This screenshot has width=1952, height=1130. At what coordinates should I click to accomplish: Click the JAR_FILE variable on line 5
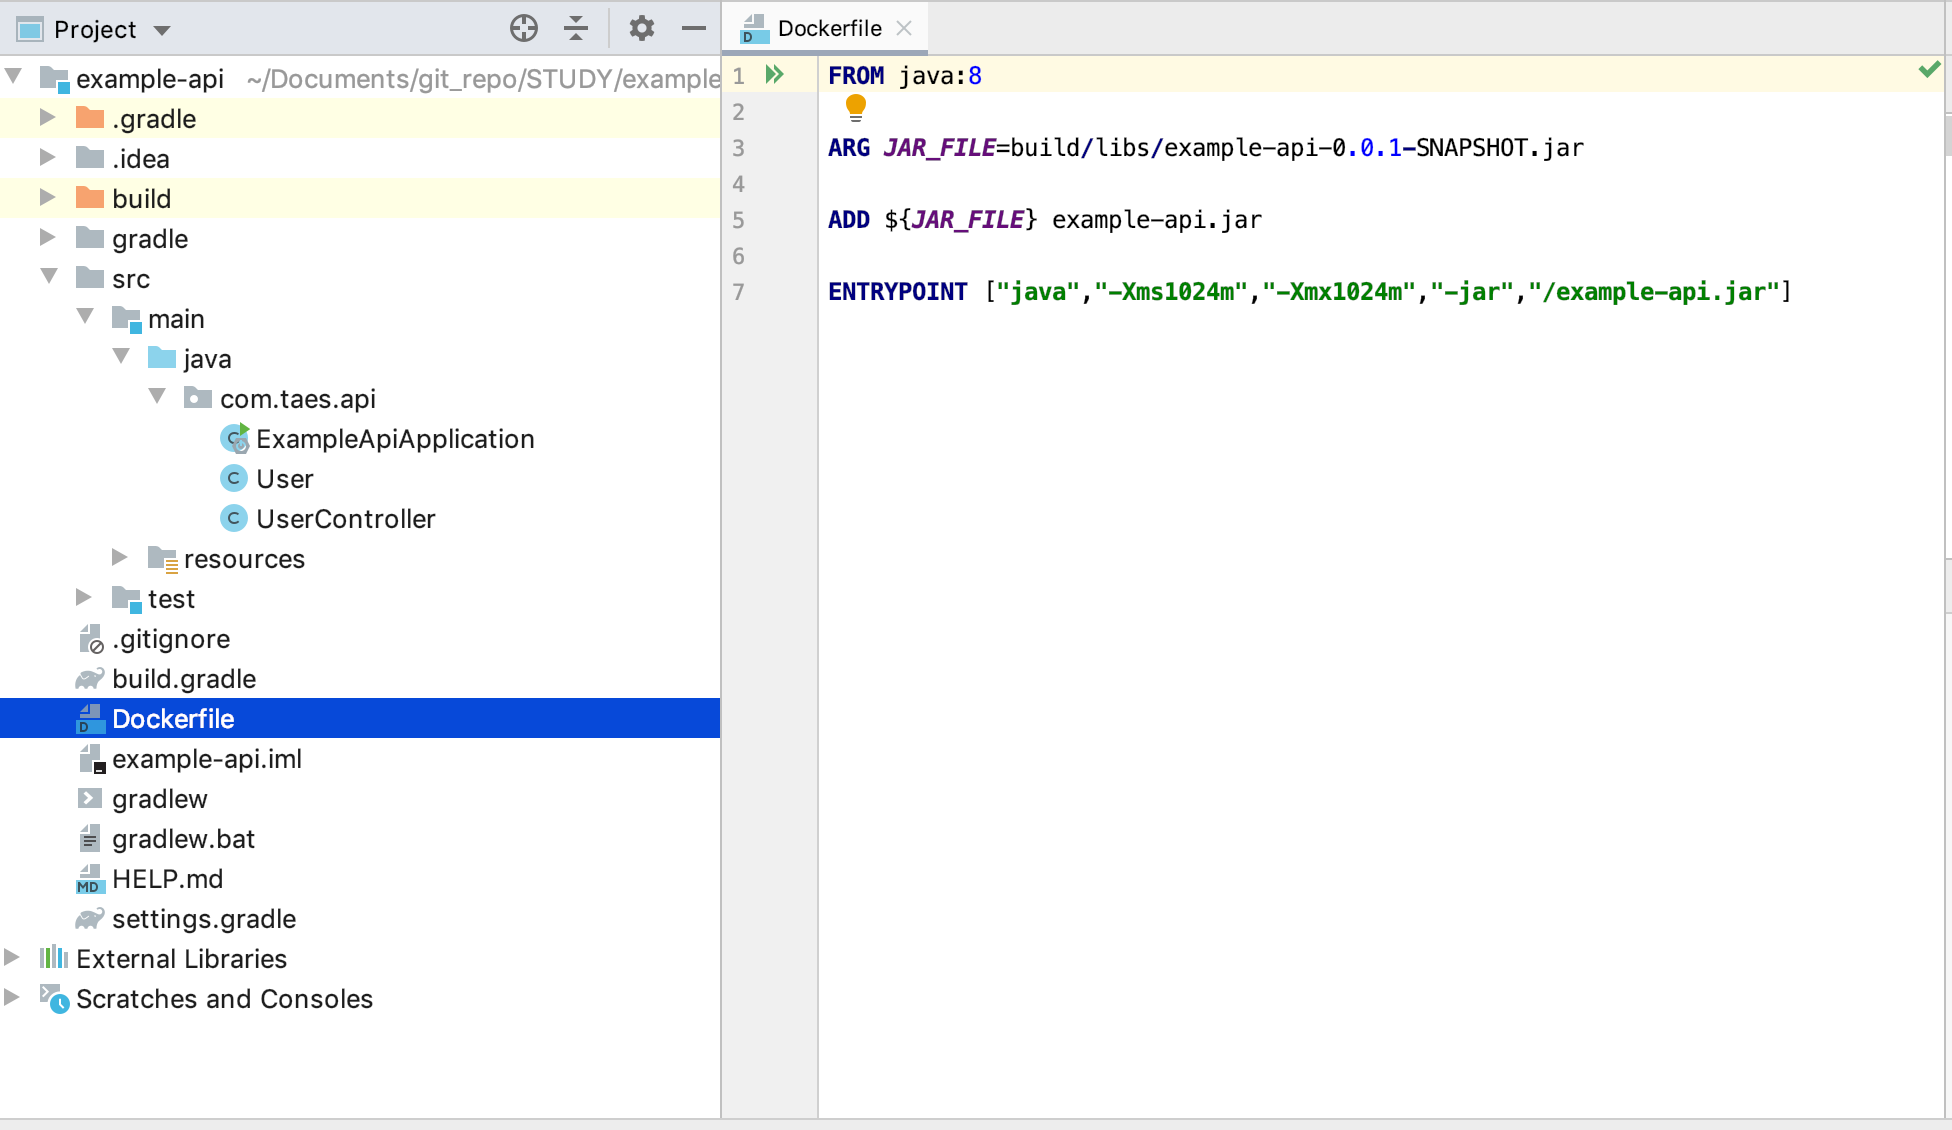coord(968,220)
